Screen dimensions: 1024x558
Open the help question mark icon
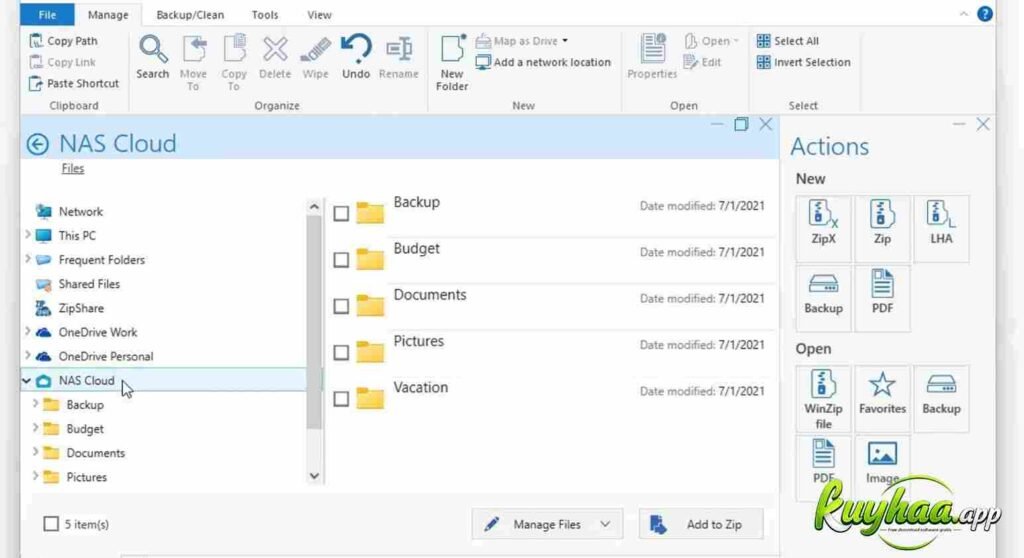(x=984, y=14)
